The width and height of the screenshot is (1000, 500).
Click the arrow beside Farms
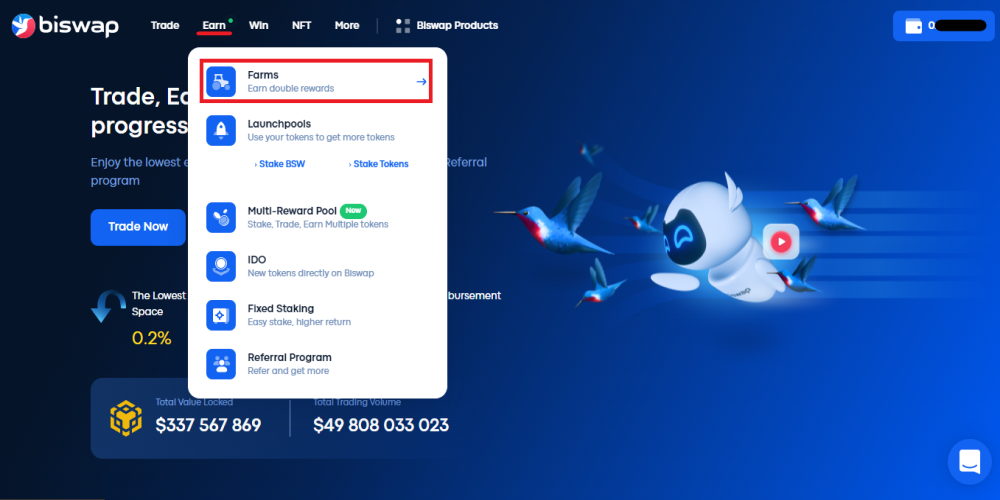click(x=422, y=82)
